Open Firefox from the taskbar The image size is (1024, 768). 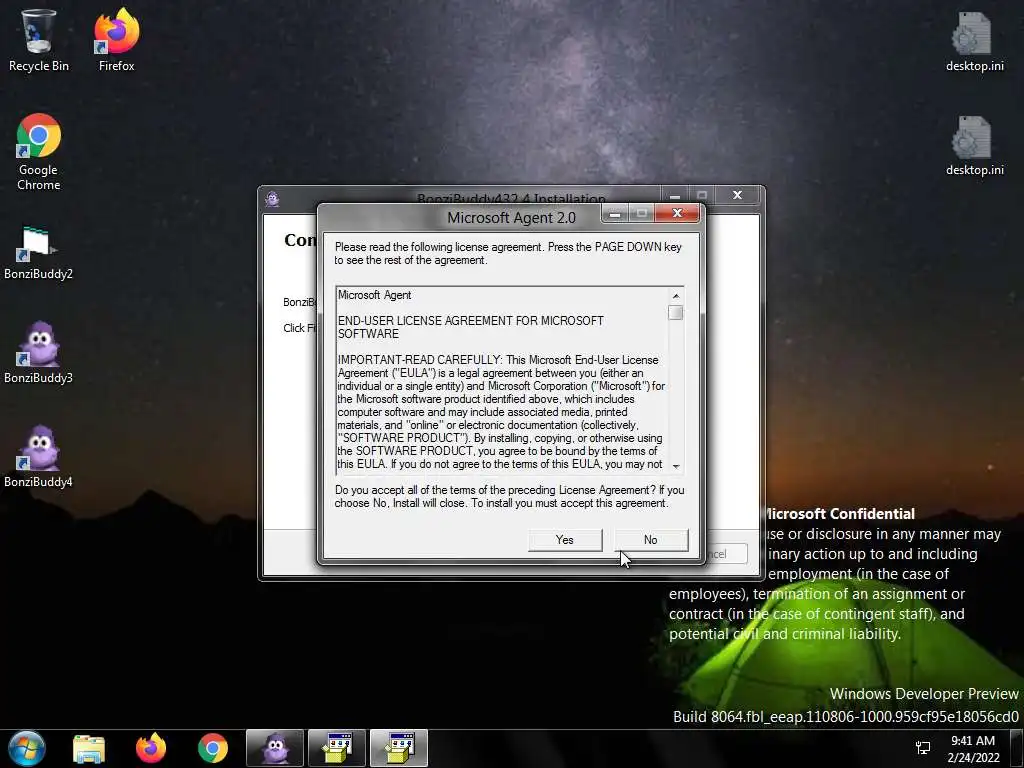coord(151,748)
